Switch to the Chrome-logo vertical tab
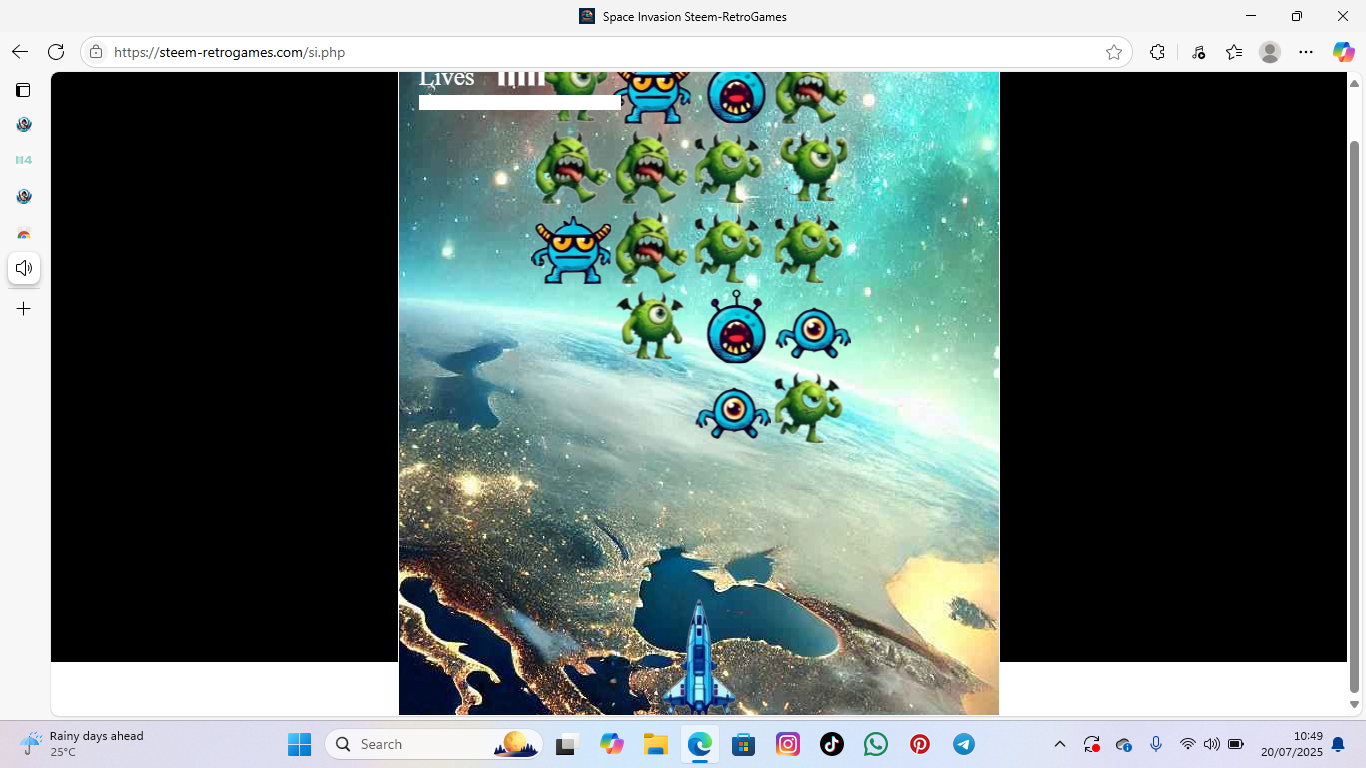1366x768 pixels. pyautogui.click(x=23, y=232)
